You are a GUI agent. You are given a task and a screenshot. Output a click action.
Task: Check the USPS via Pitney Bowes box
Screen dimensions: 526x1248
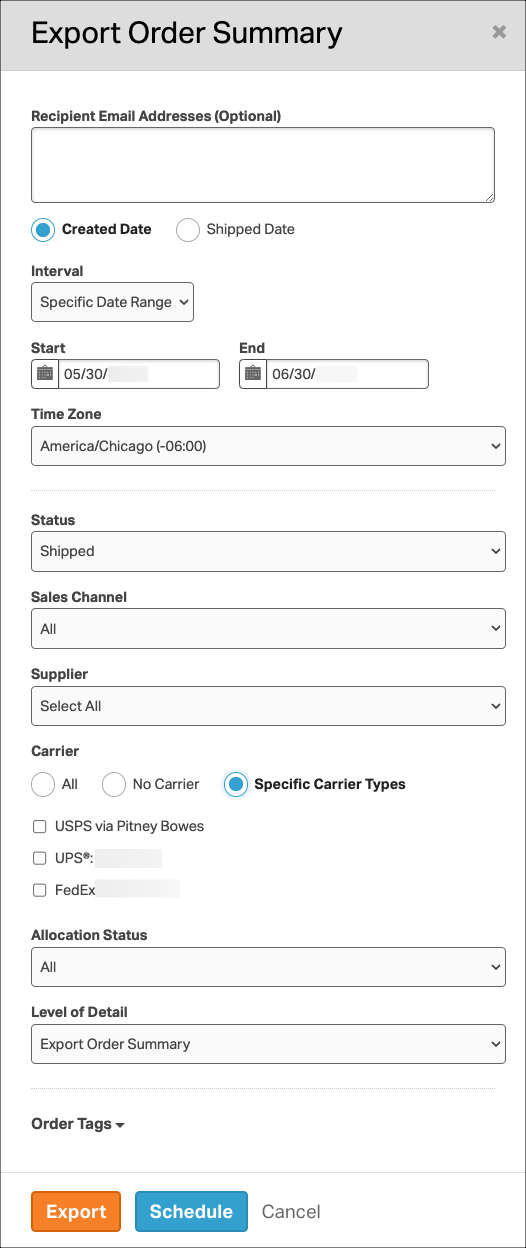coord(40,827)
